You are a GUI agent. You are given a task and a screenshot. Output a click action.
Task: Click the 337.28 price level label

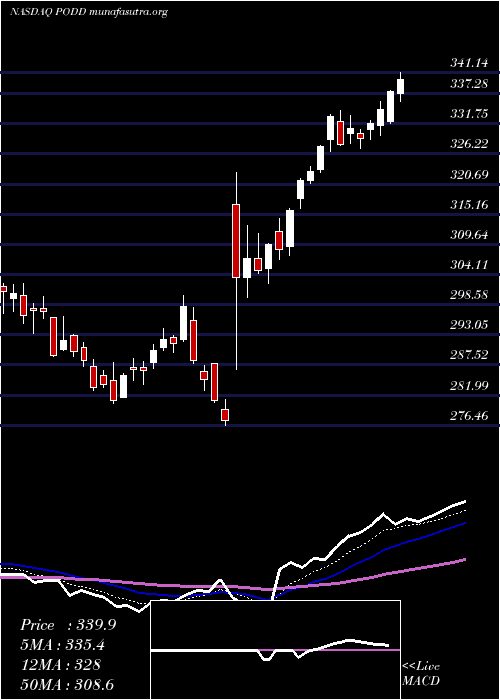click(469, 83)
